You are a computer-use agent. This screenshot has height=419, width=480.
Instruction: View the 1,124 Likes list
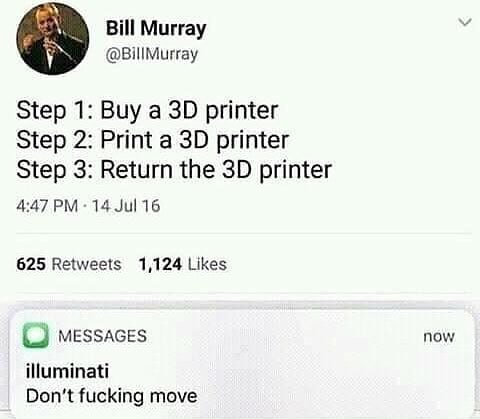click(183, 264)
